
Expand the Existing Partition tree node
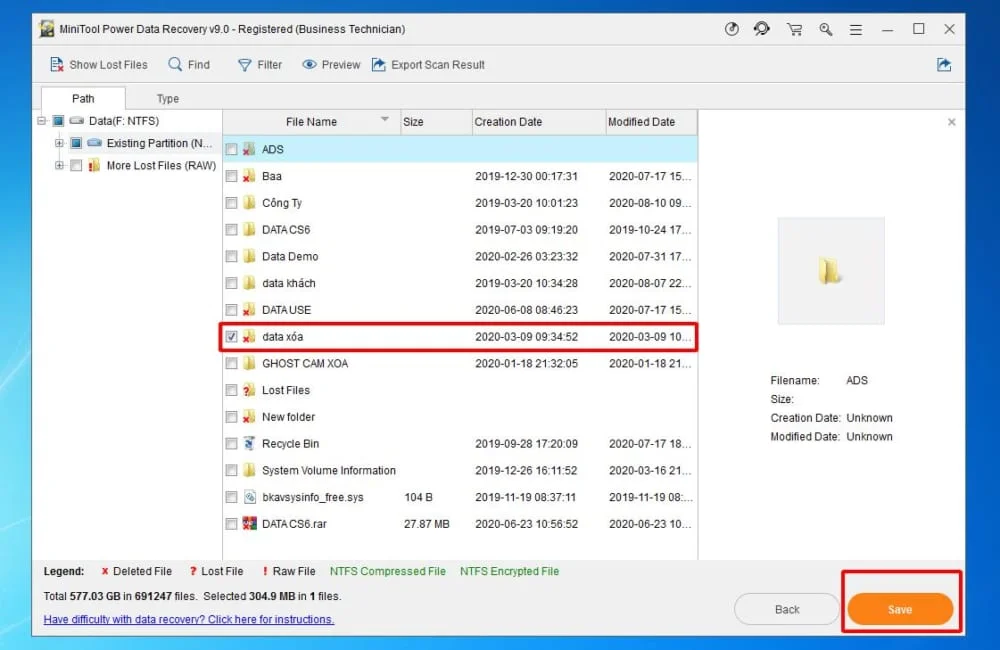click(x=59, y=143)
